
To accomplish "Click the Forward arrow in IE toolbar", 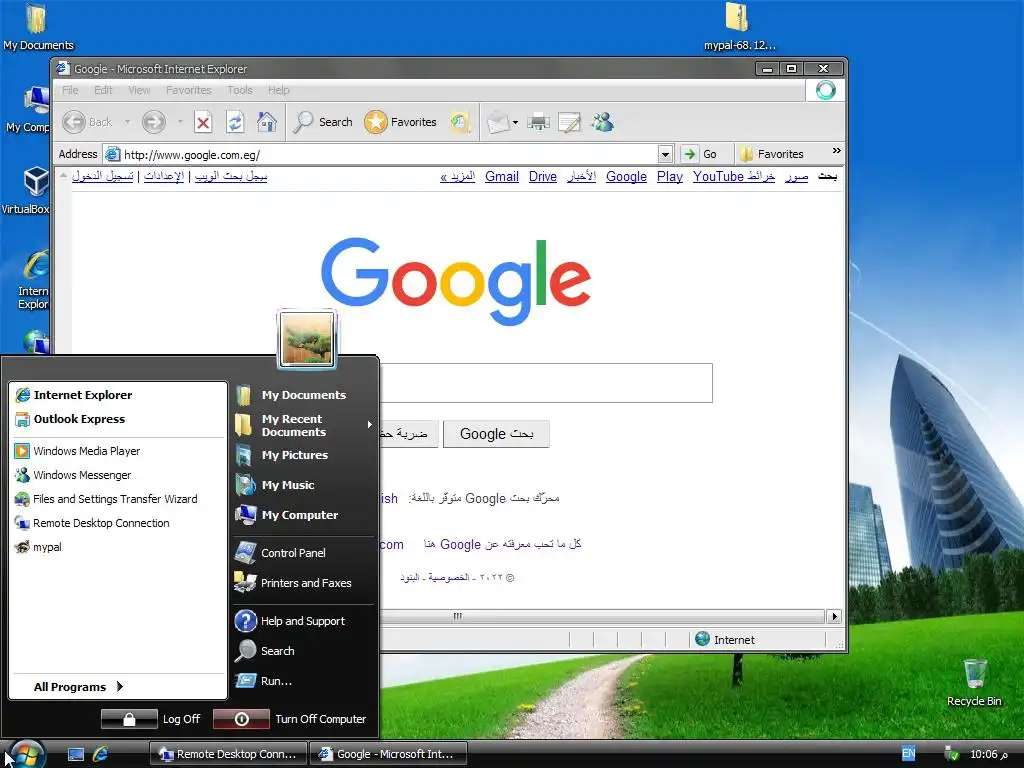I will click(154, 122).
